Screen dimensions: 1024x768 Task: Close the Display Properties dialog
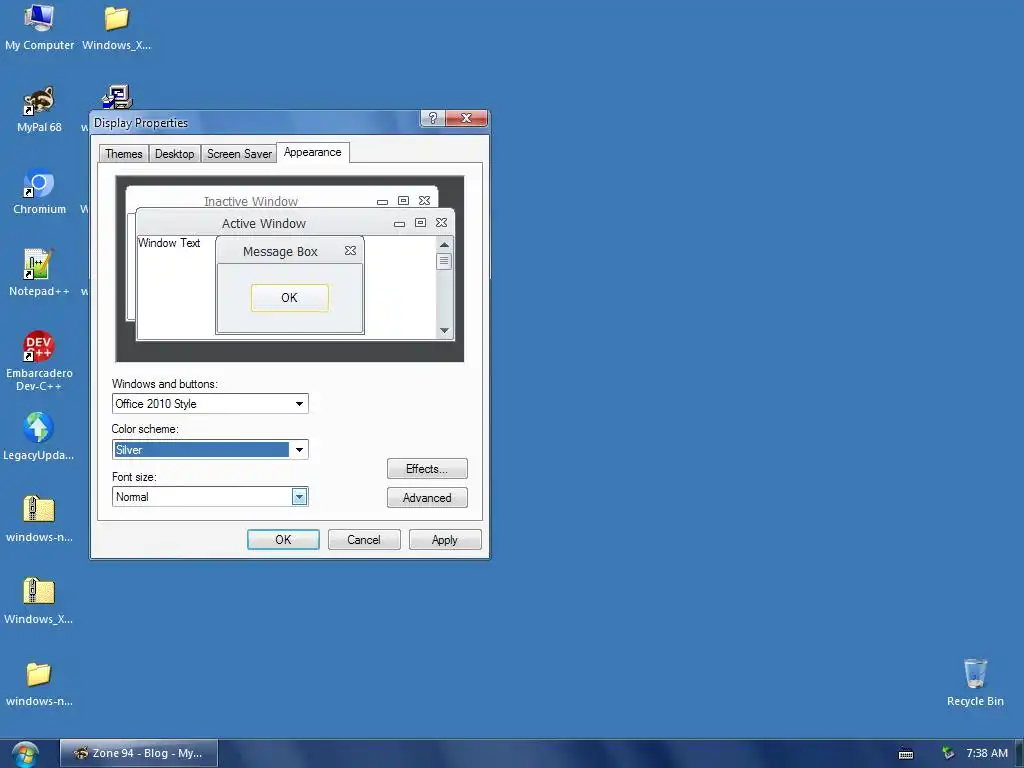tap(466, 118)
